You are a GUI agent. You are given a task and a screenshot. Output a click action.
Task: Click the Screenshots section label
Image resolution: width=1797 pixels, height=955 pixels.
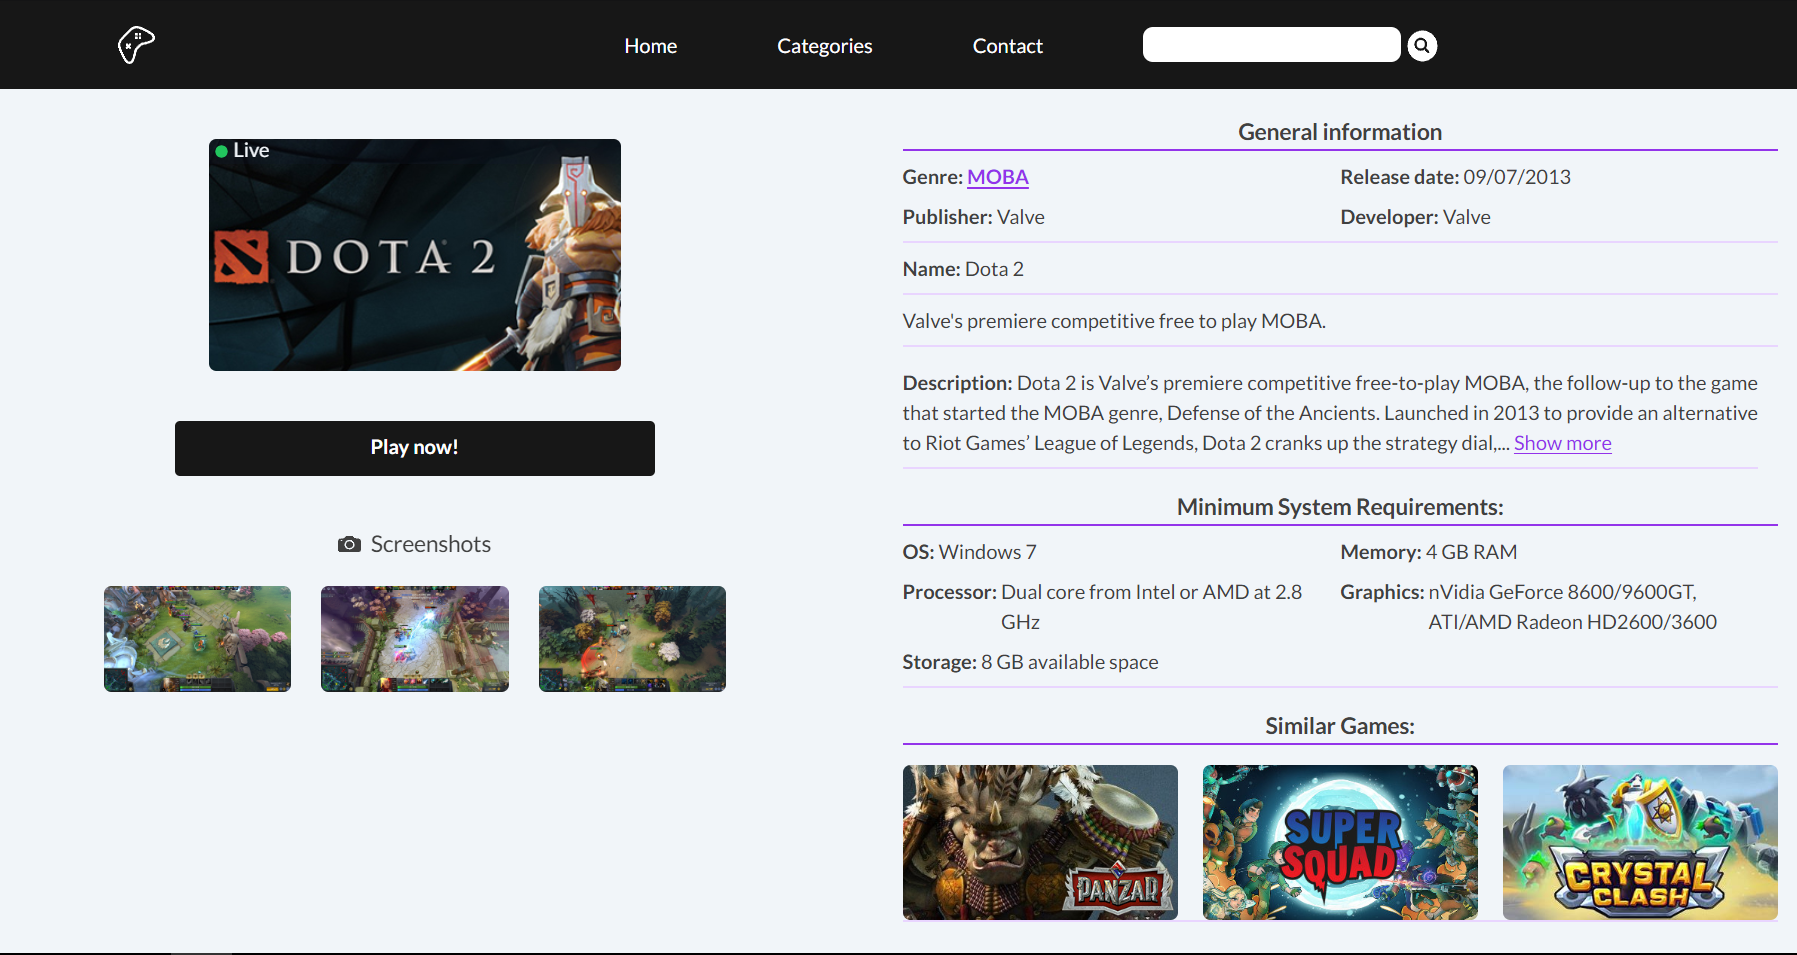(431, 544)
